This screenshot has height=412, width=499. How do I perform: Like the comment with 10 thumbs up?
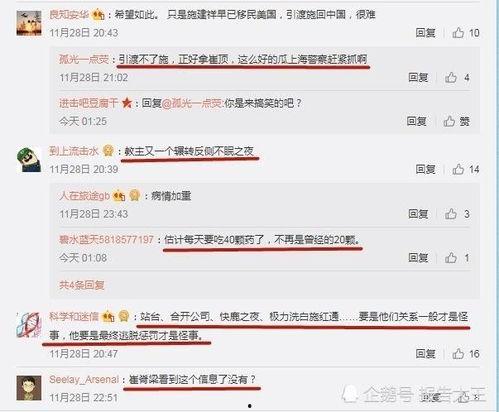click(x=458, y=33)
